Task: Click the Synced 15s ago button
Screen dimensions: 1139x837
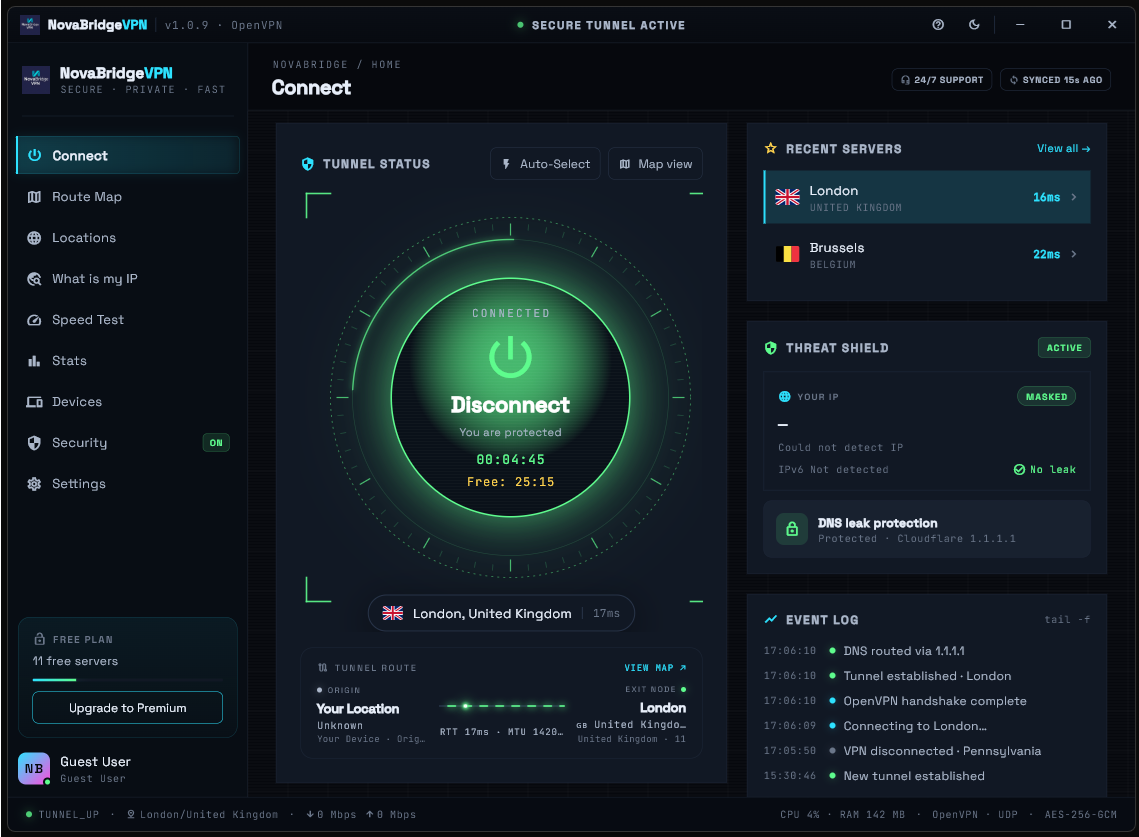Action: click(1055, 80)
